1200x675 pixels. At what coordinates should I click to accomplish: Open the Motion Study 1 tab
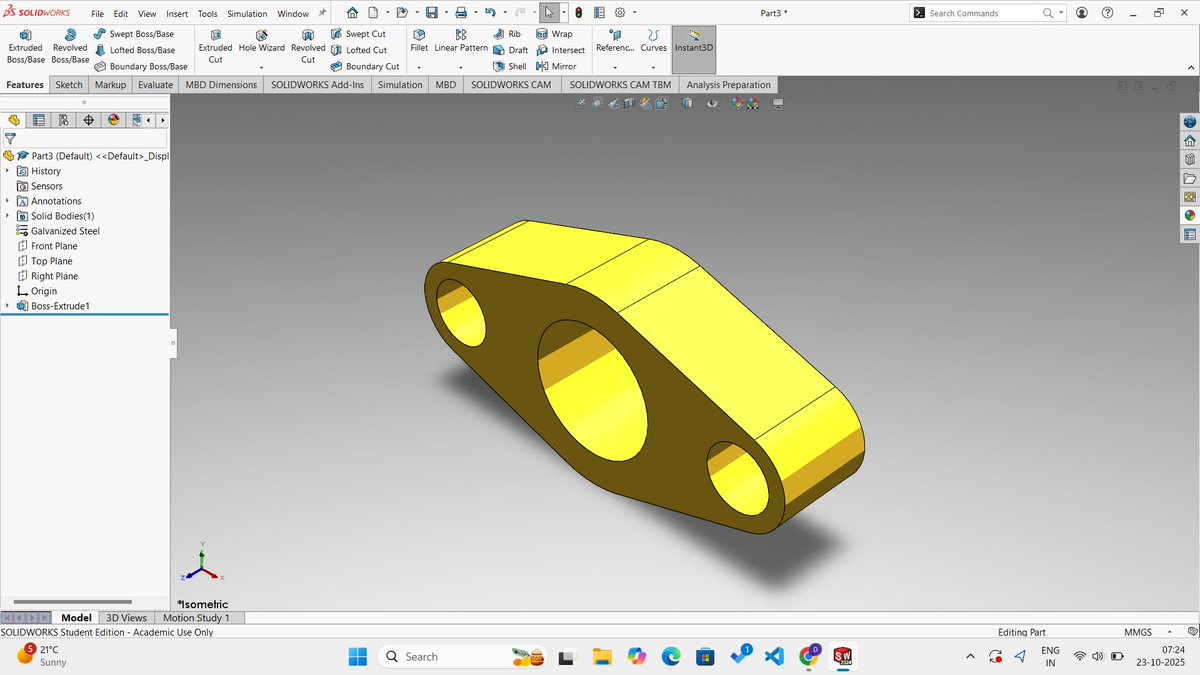(196, 618)
